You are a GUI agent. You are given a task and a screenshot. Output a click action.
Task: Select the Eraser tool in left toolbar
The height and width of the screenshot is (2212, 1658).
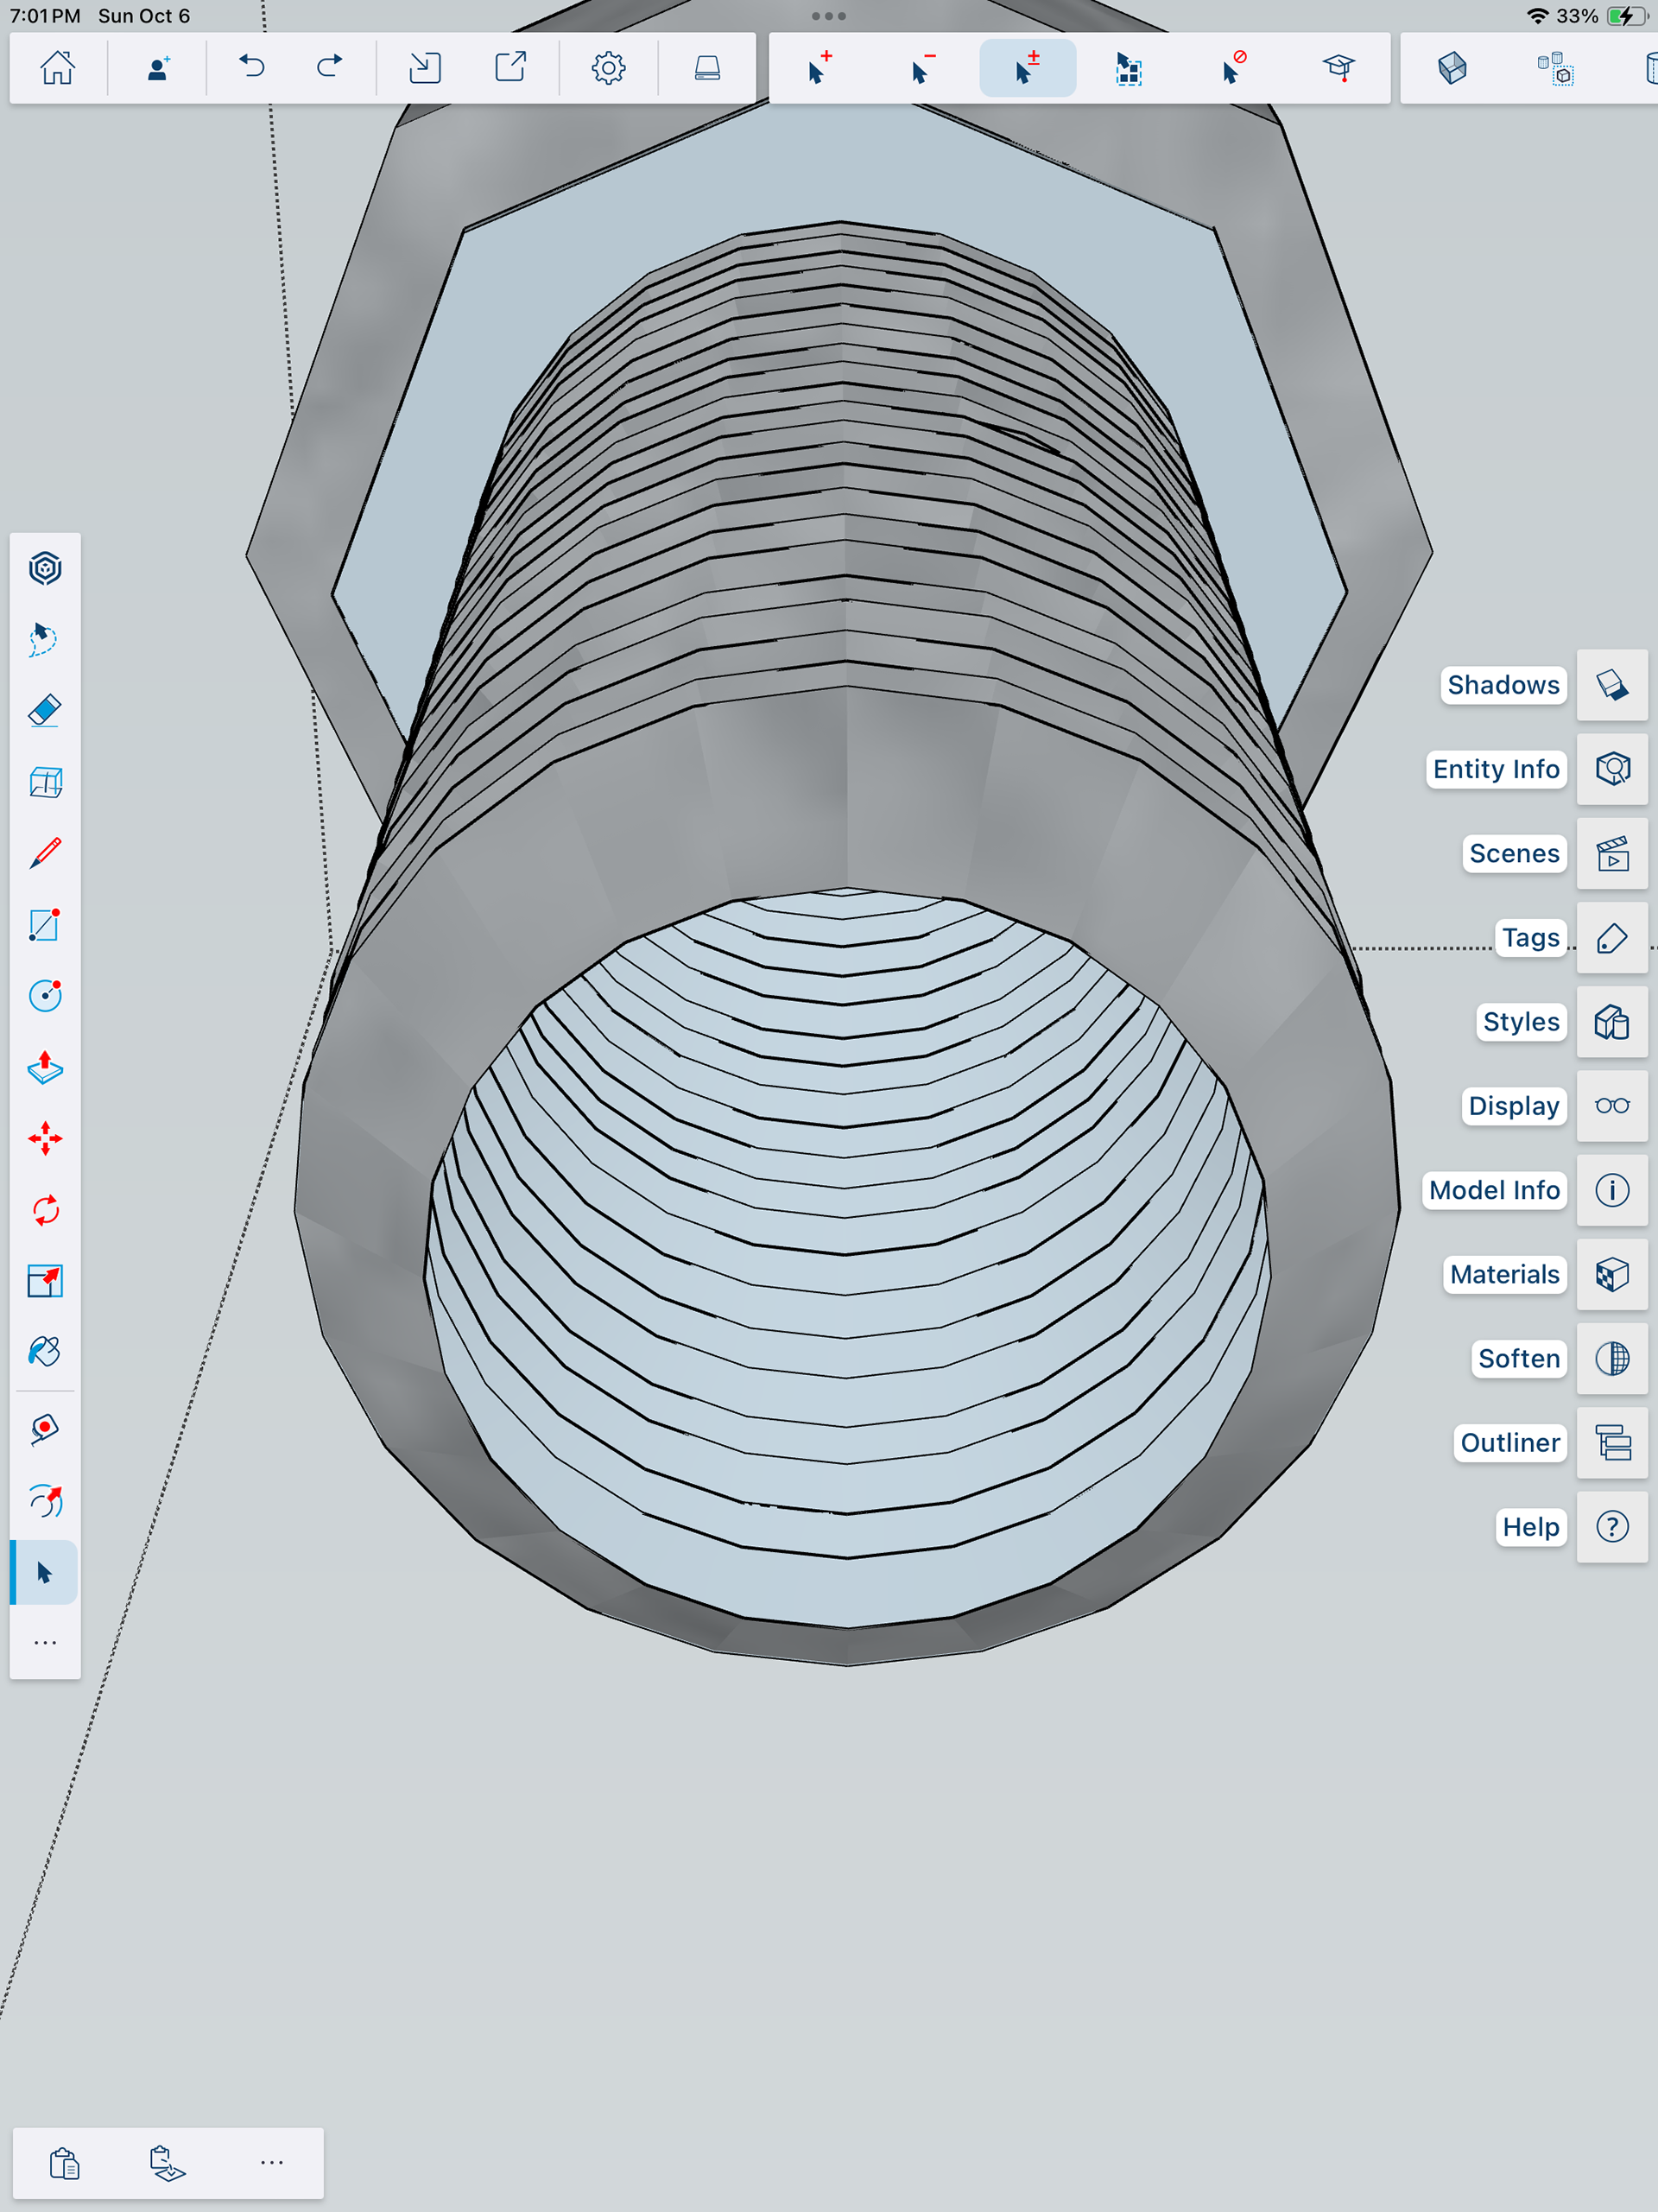[45, 711]
